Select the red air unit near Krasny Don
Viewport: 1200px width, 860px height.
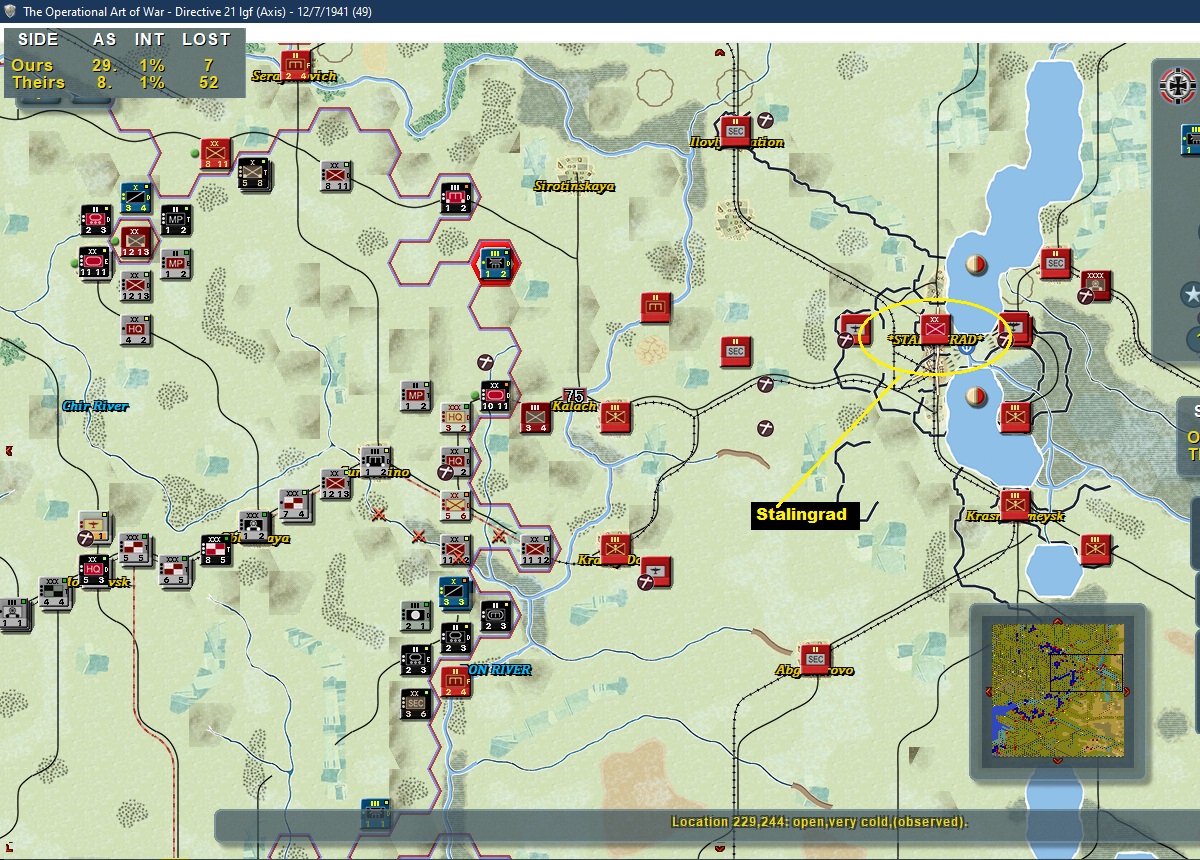pyautogui.click(x=656, y=572)
